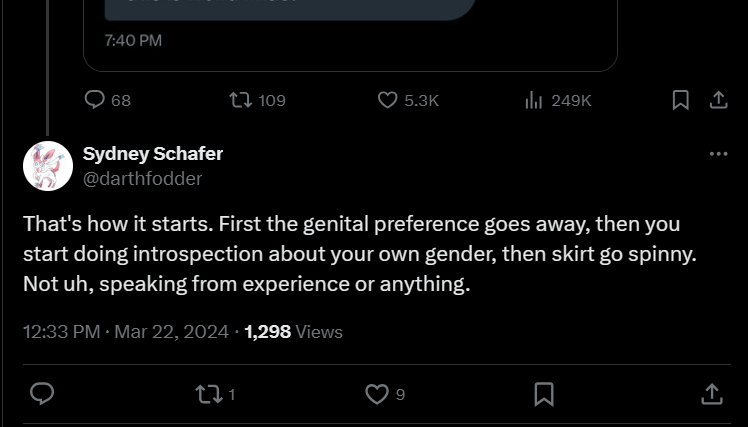Open Sydney Schafer's display name link

(152, 153)
